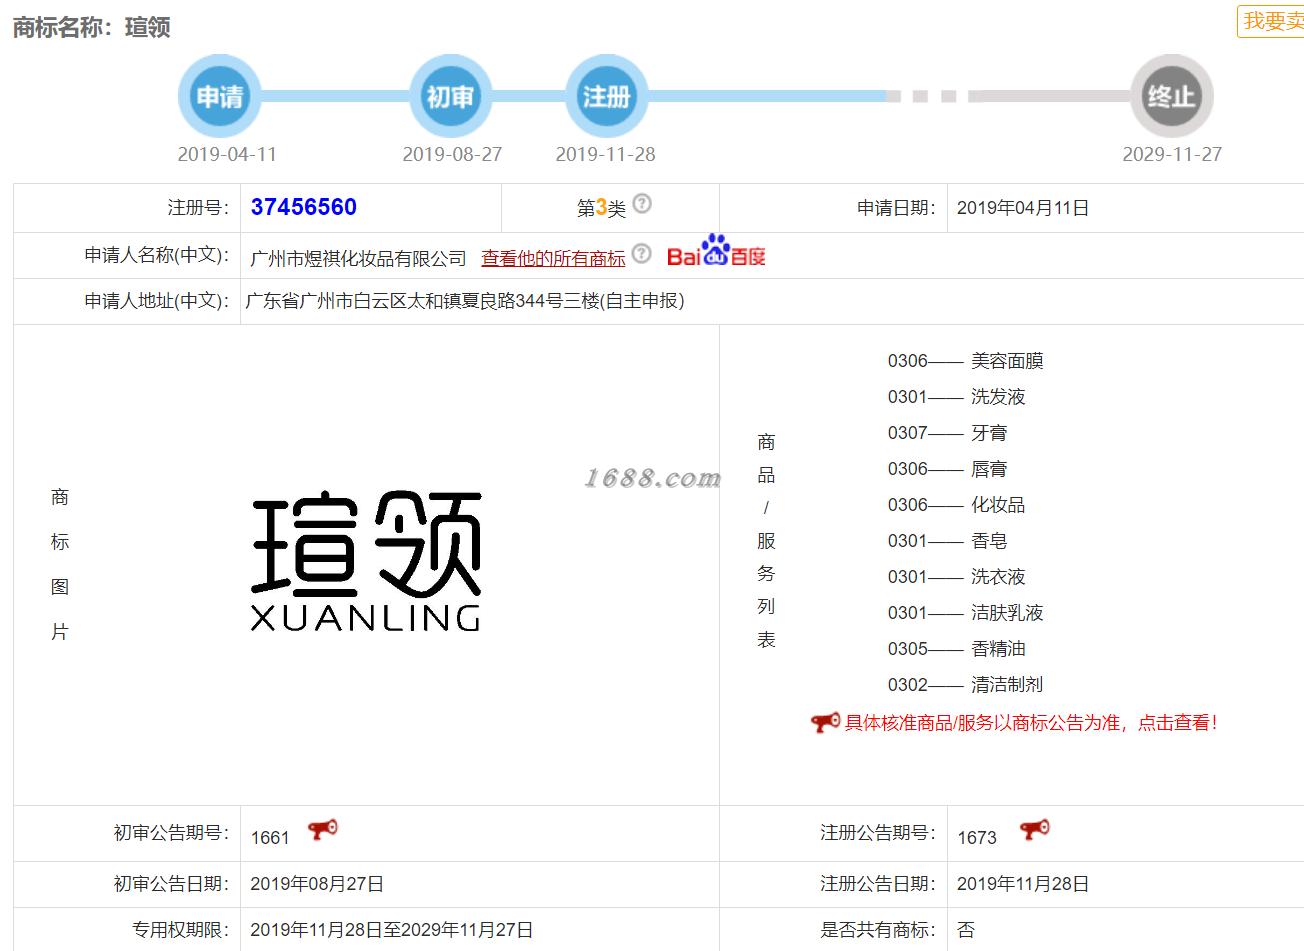Select list item 0301 洁肤乳液

[965, 613]
